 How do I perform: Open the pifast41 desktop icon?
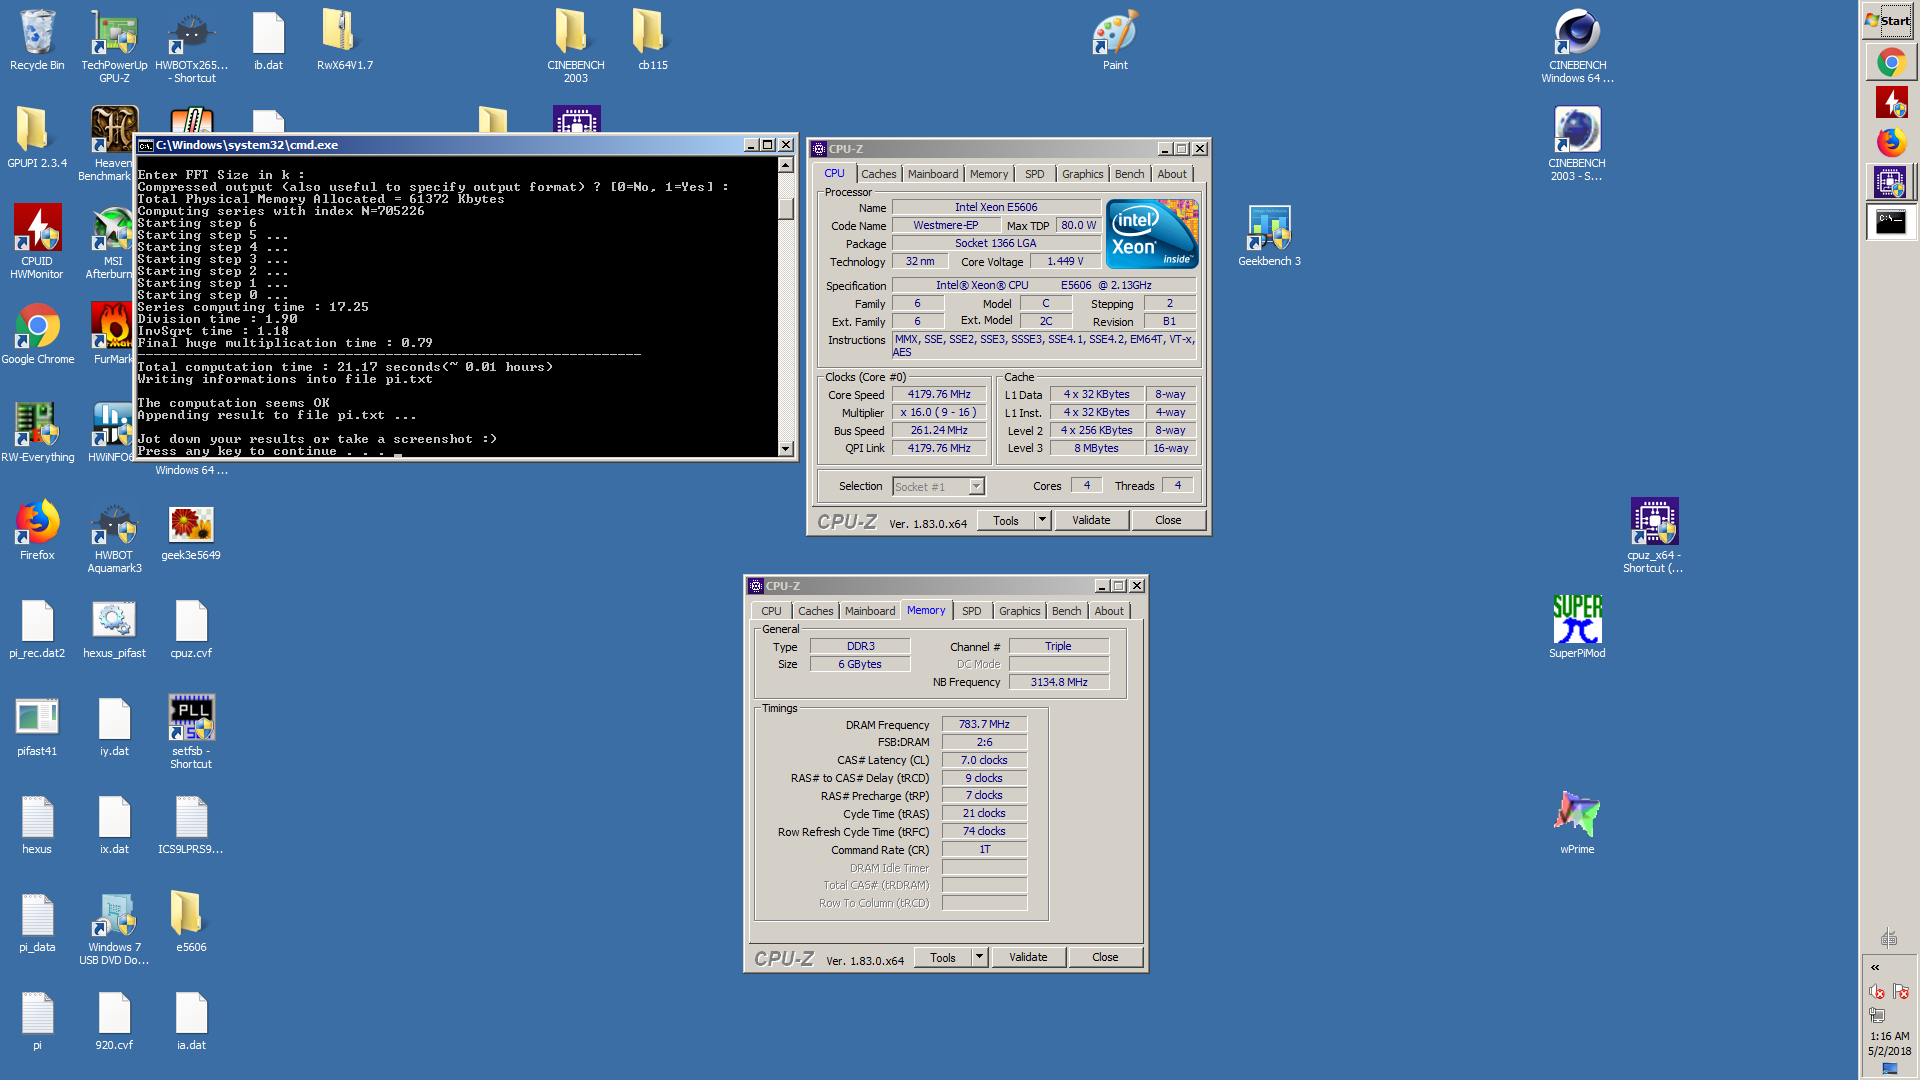[37, 726]
